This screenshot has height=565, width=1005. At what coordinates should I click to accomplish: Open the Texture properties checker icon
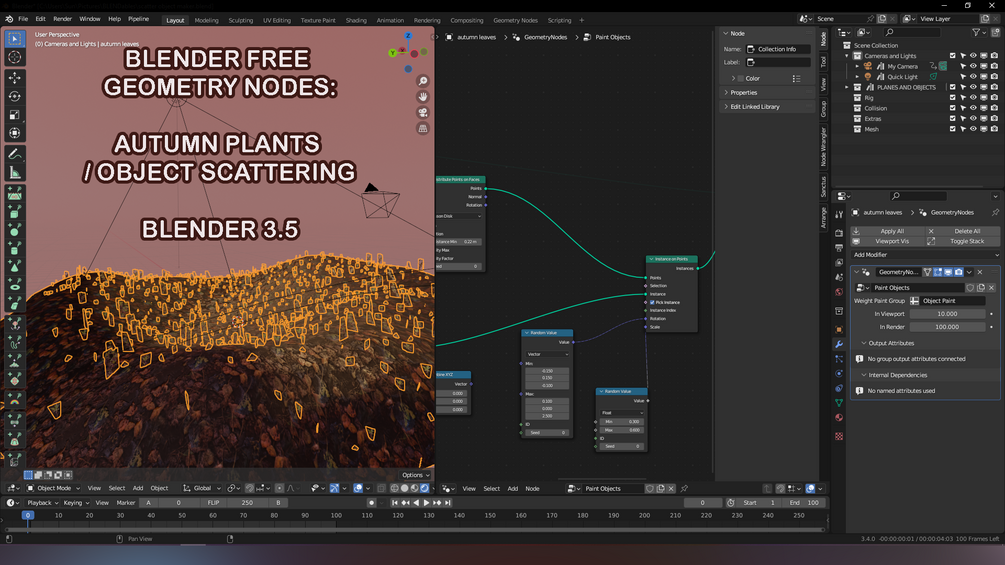point(839,436)
